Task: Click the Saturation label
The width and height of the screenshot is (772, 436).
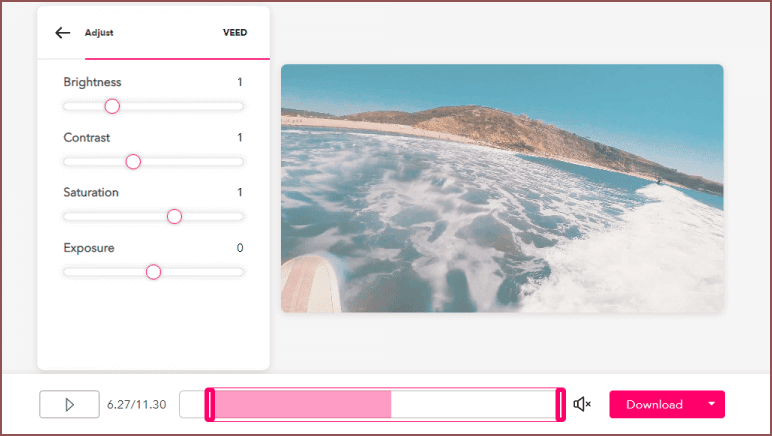Action: 91,192
